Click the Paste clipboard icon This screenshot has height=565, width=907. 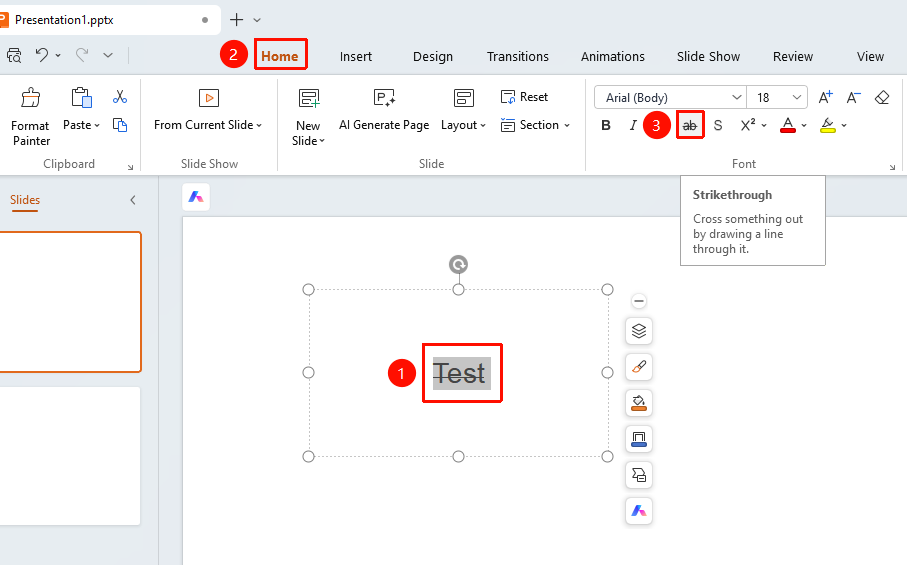[82, 98]
